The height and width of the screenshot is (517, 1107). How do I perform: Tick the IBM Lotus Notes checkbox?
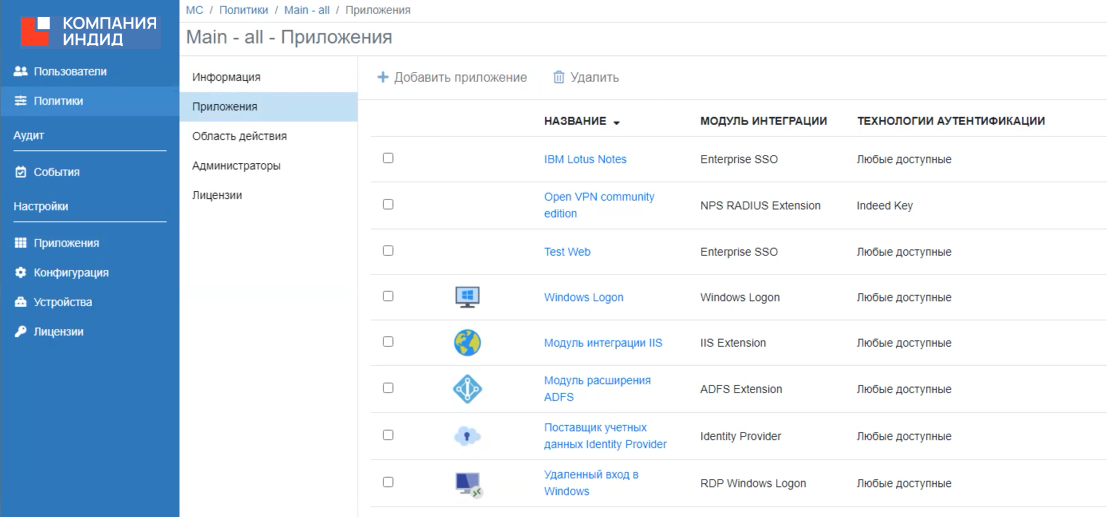[388, 158]
